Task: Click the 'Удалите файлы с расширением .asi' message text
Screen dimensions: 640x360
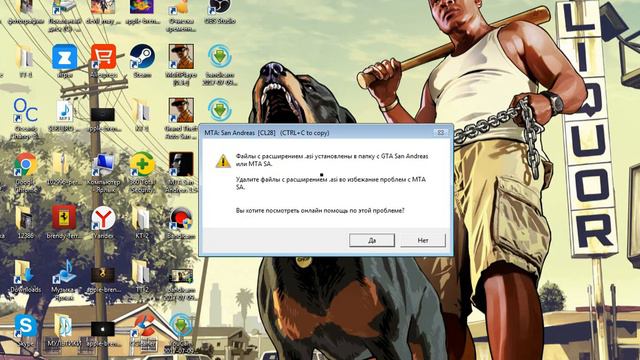Action: (x=331, y=183)
